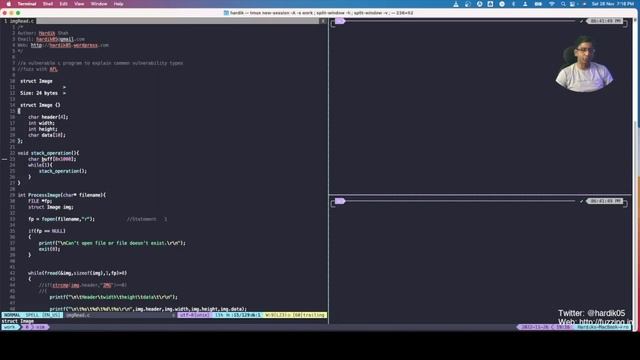Click the 'void stack_operation(){' line
The image size is (640, 360).
click(x=49, y=153)
